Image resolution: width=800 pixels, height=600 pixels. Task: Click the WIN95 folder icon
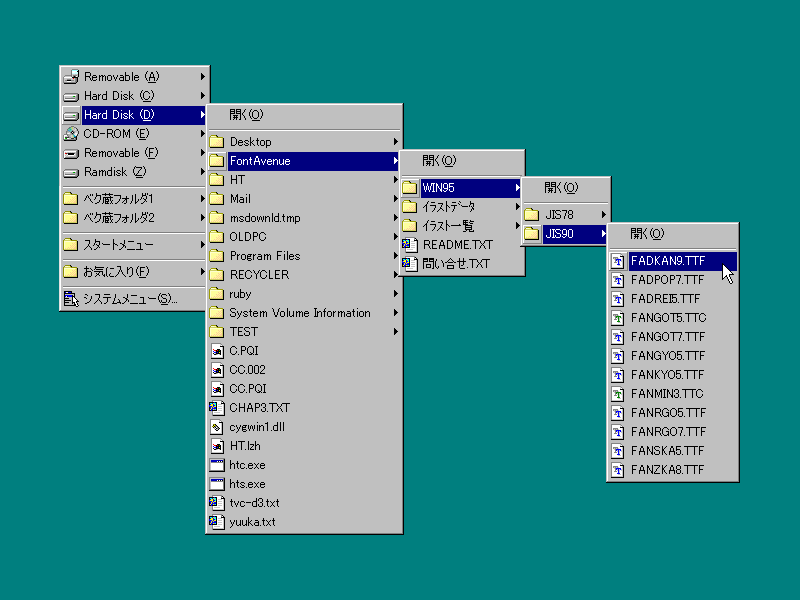tap(410, 188)
